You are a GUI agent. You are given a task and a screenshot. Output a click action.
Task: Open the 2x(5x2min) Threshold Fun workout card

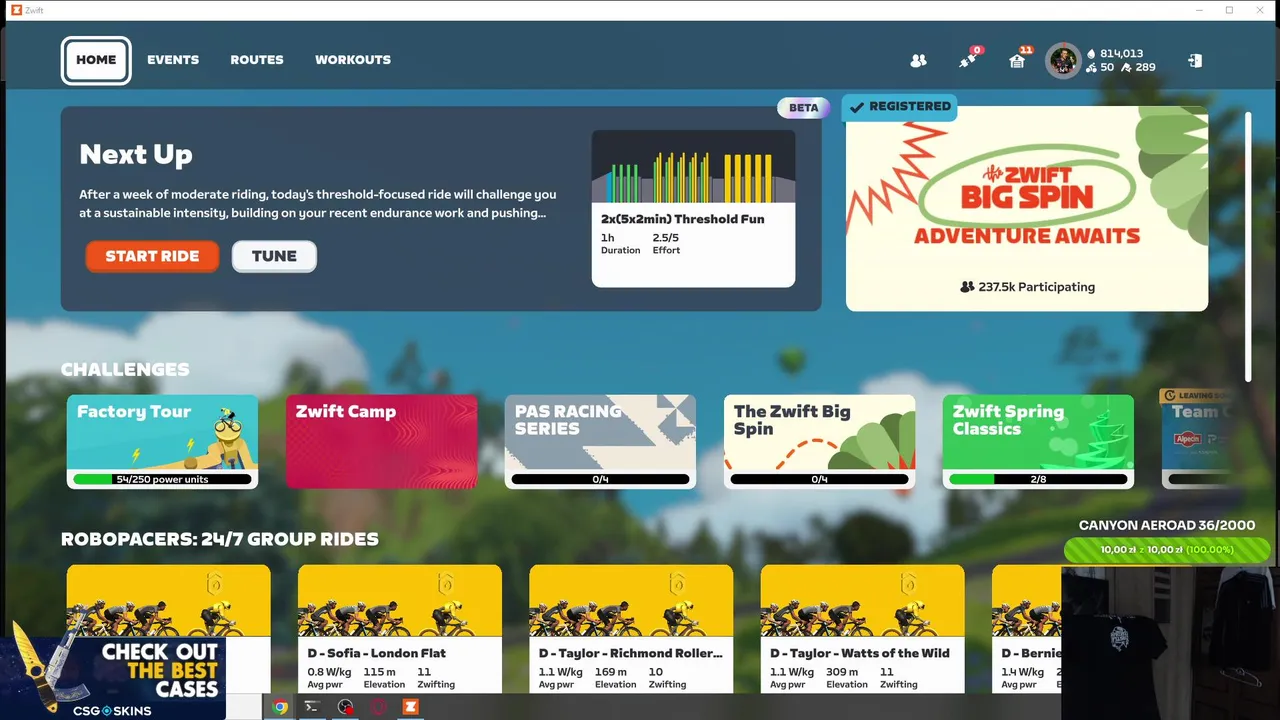[693, 208]
